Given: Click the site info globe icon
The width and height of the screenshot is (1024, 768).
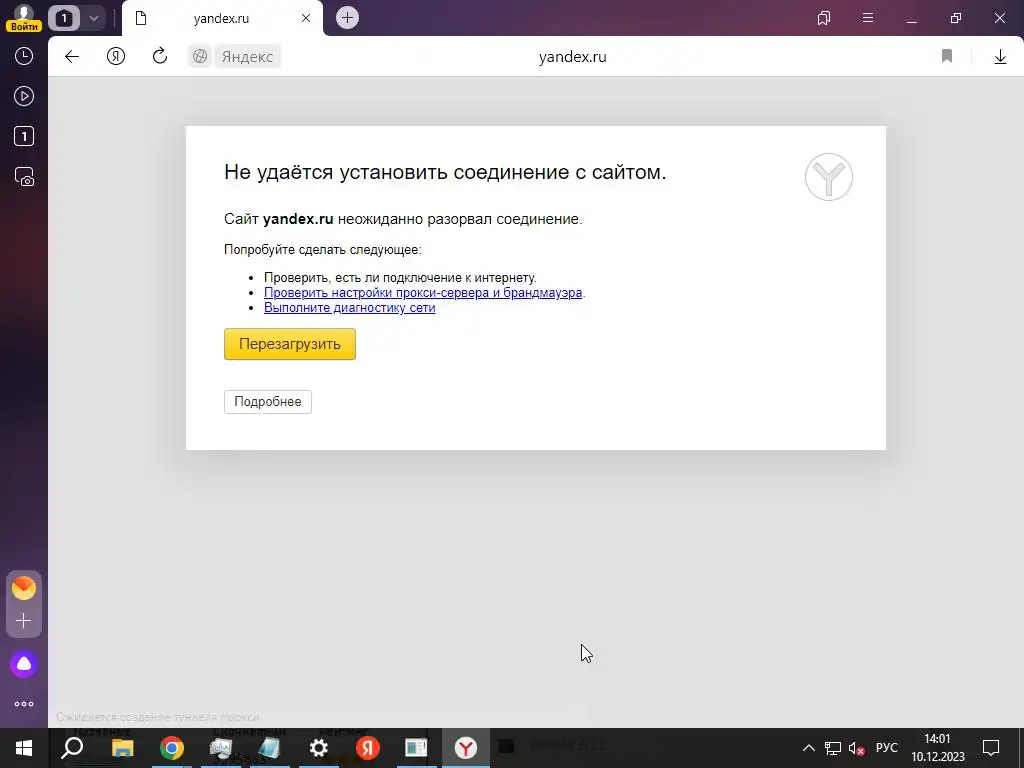Looking at the screenshot, I should (x=200, y=57).
